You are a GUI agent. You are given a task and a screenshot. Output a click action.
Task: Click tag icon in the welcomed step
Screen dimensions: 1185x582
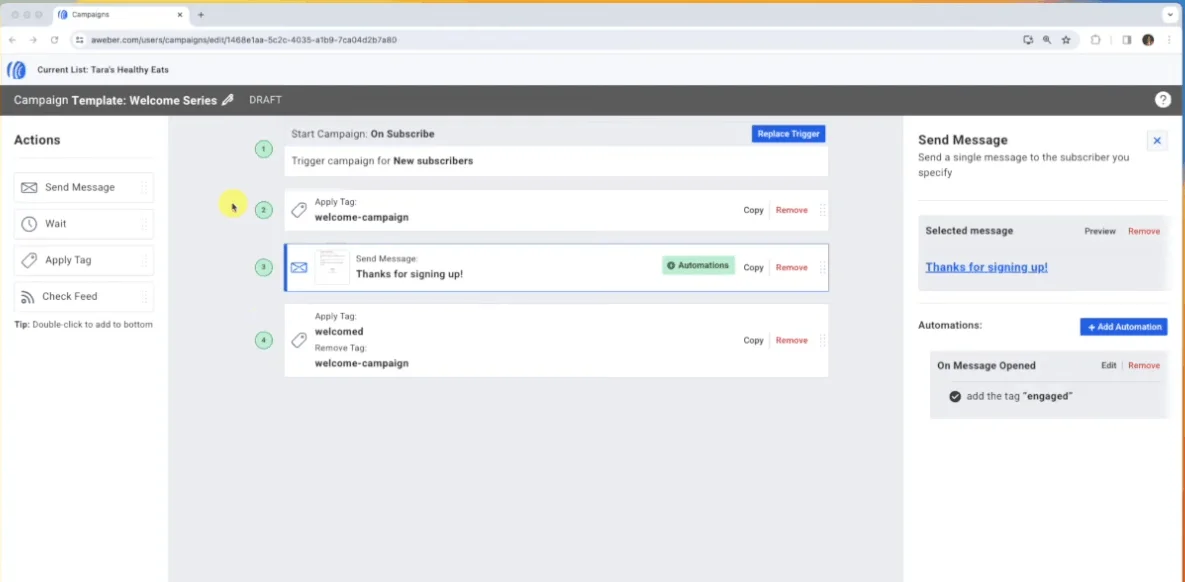click(x=299, y=340)
